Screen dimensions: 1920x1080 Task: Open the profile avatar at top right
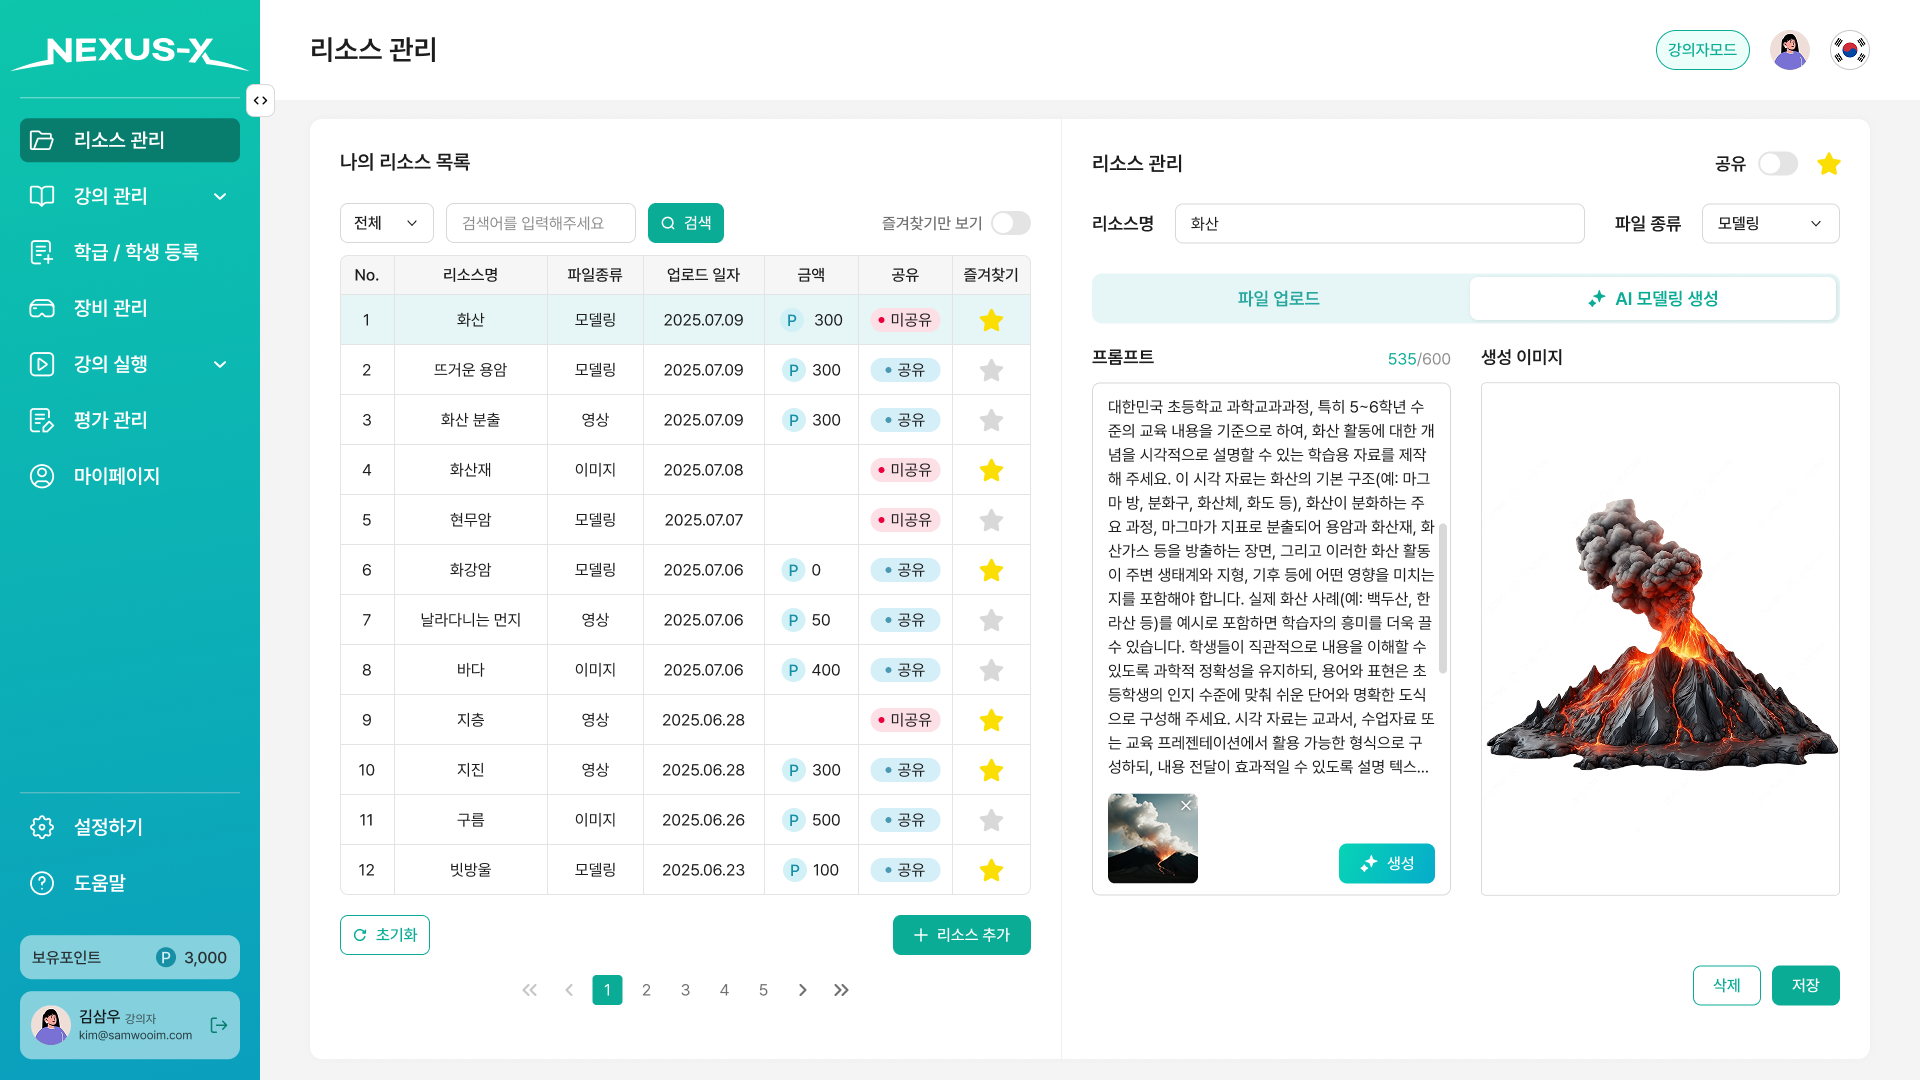(x=1790, y=49)
